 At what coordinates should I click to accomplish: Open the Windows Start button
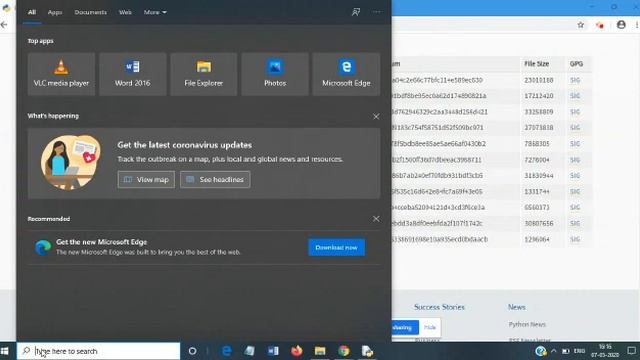(5, 351)
